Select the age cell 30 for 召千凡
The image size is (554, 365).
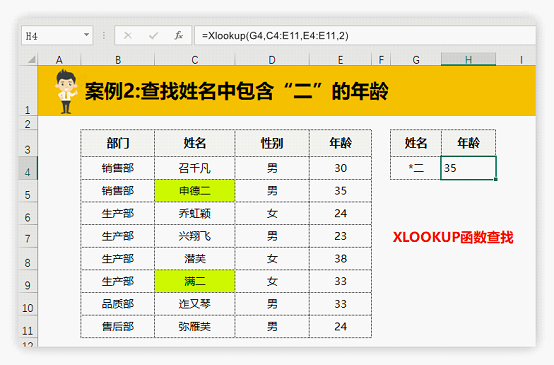[x=341, y=168]
